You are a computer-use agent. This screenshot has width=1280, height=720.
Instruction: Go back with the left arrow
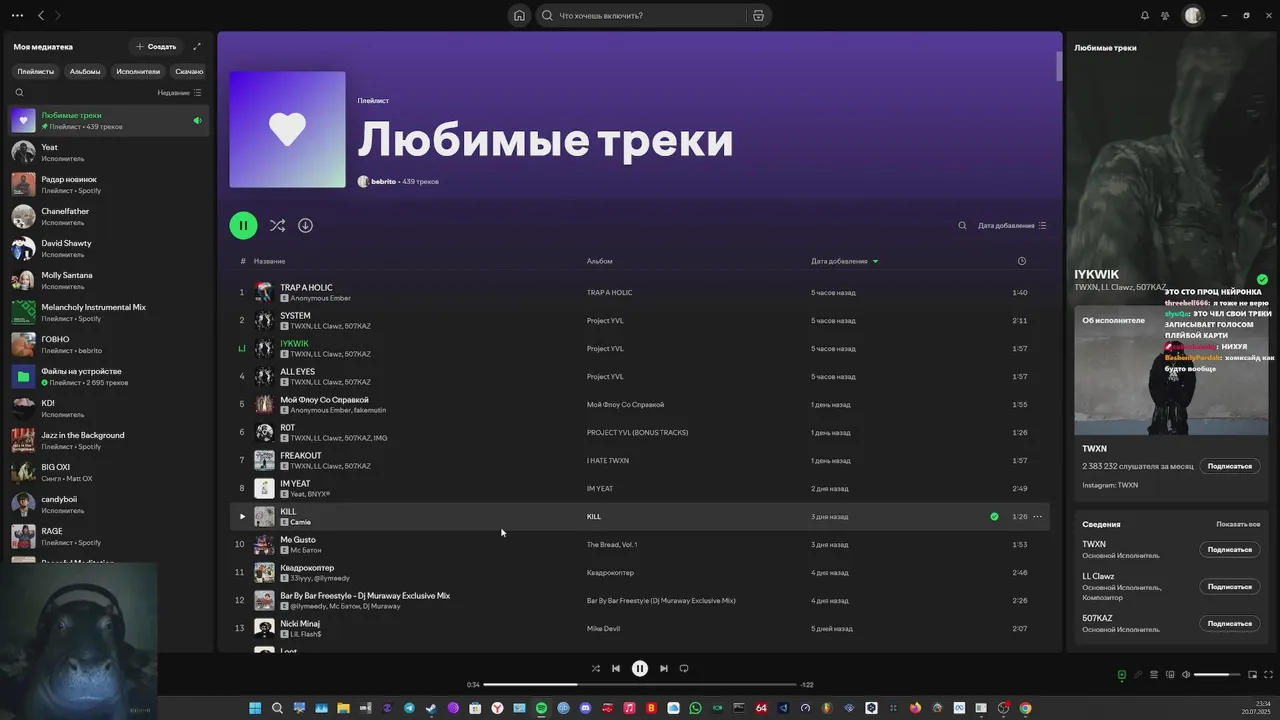pyautogui.click(x=41, y=15)
